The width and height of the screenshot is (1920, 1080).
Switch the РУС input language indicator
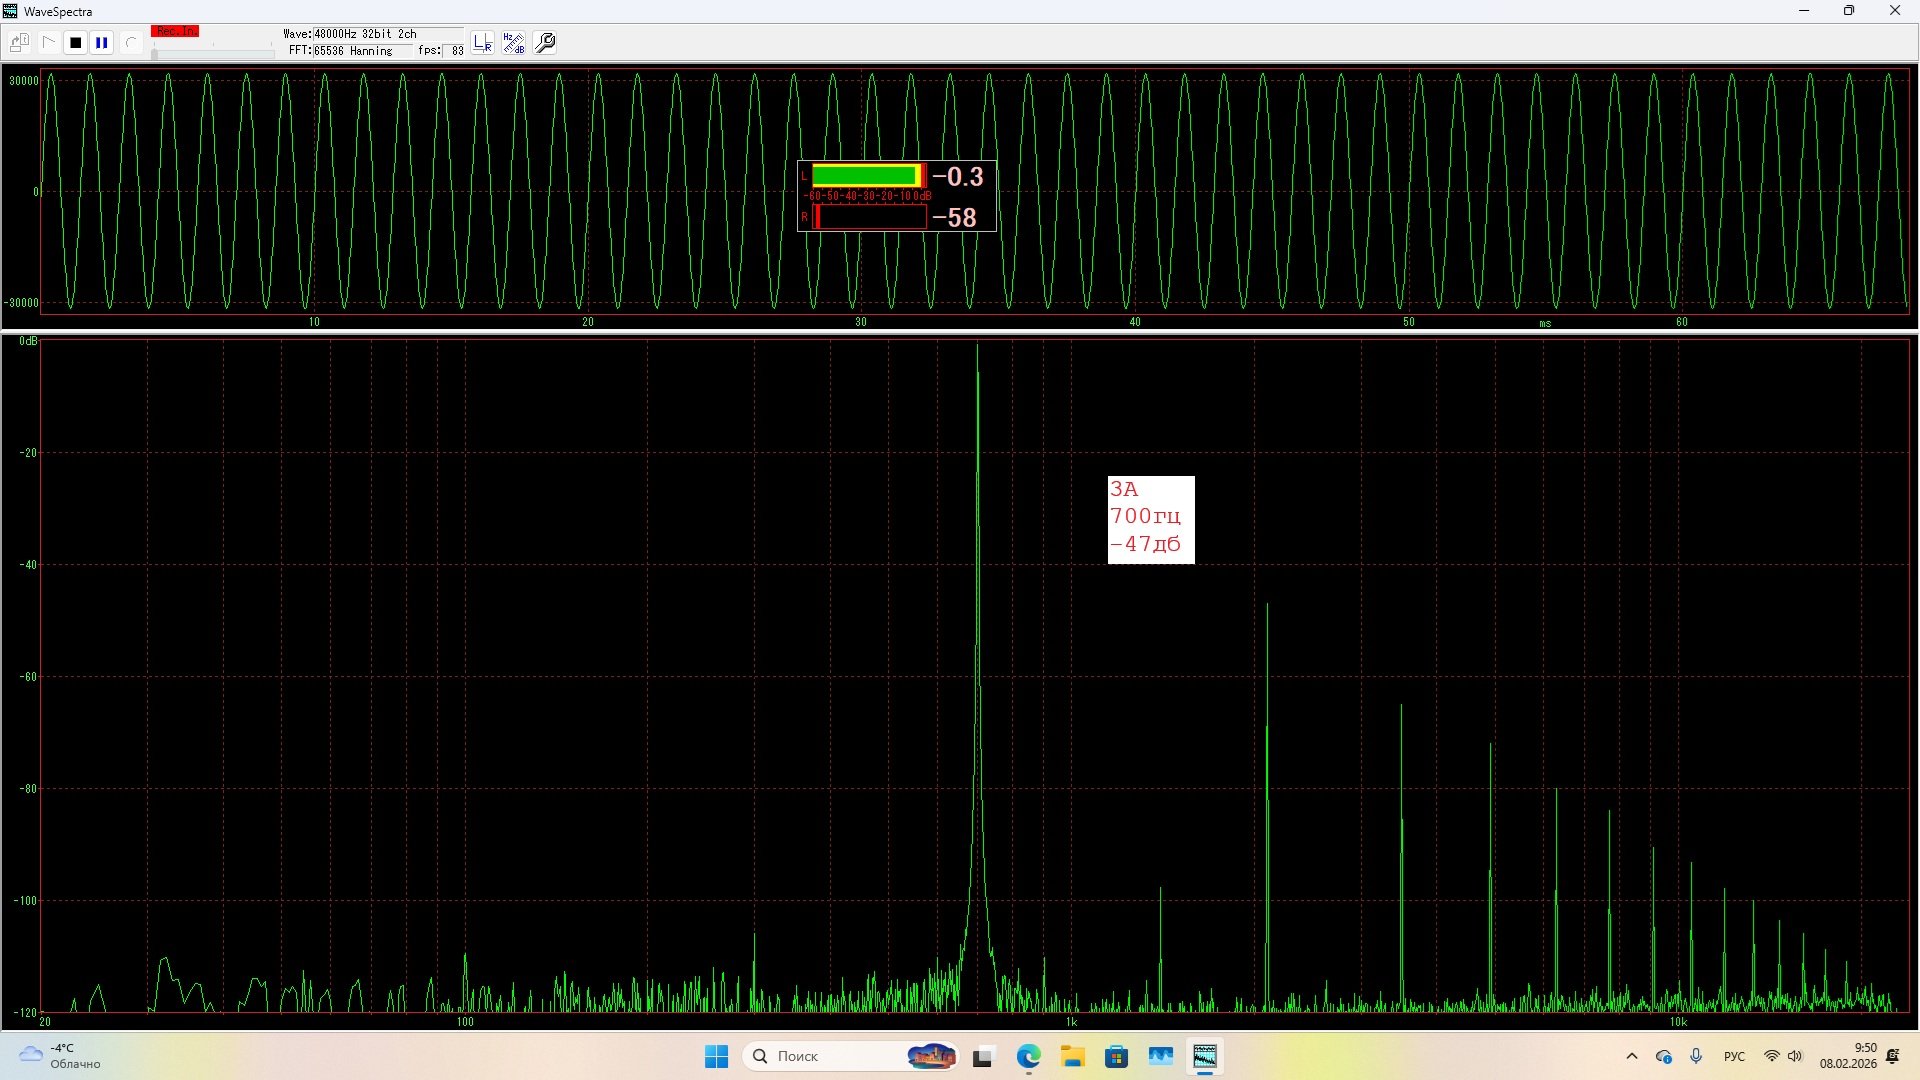coord(1734,1056)
